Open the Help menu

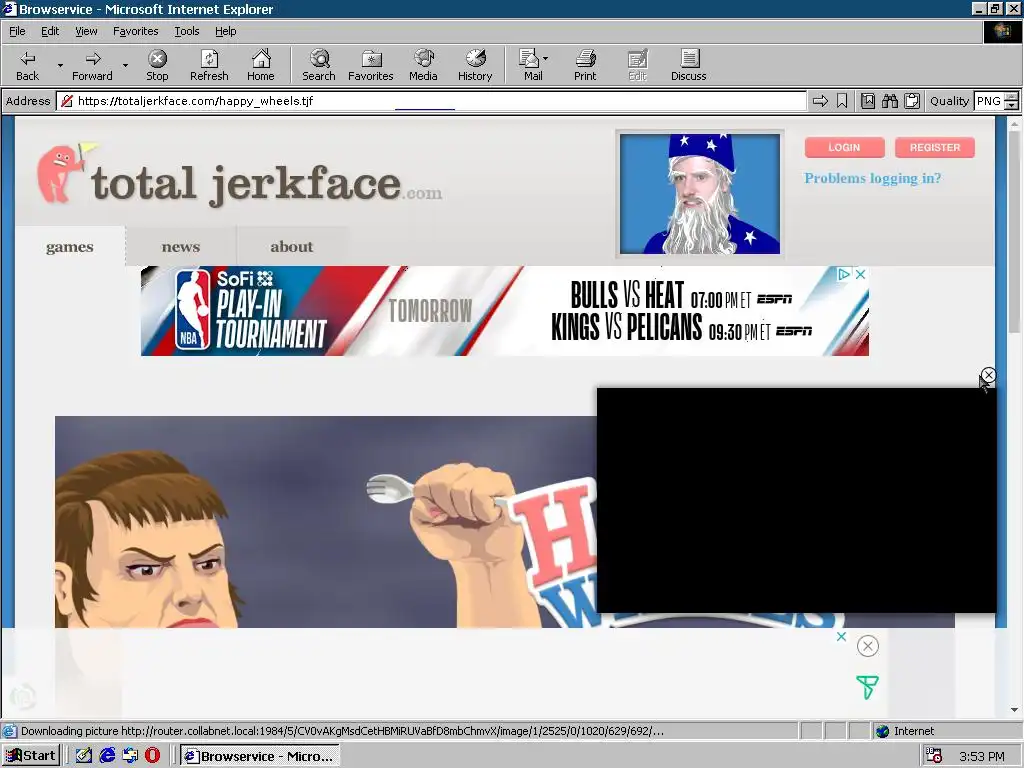click(225, 31)
